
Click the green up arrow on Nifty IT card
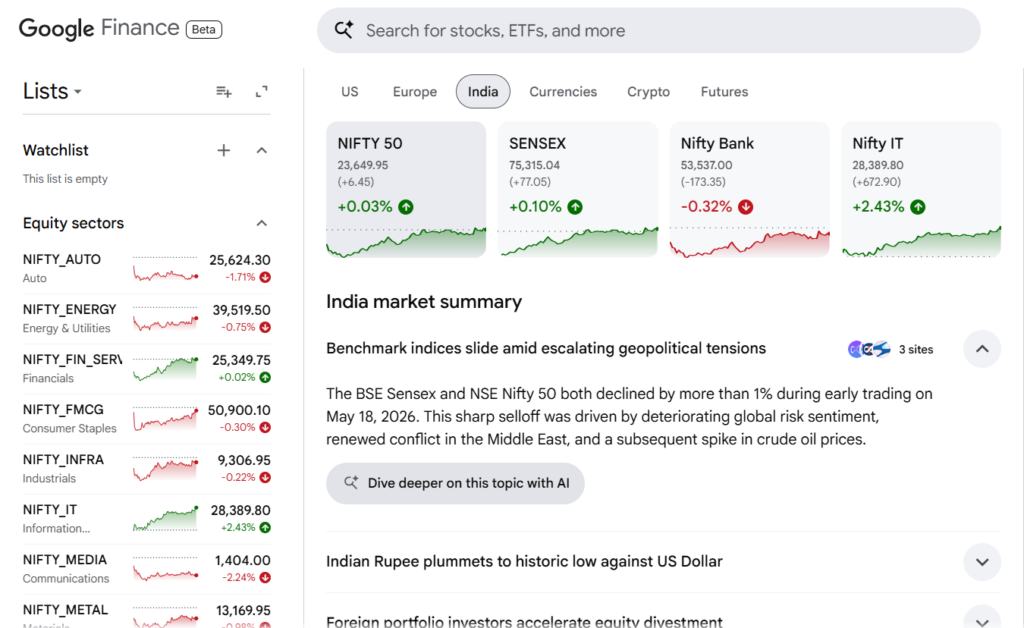[x=918, y=207]
